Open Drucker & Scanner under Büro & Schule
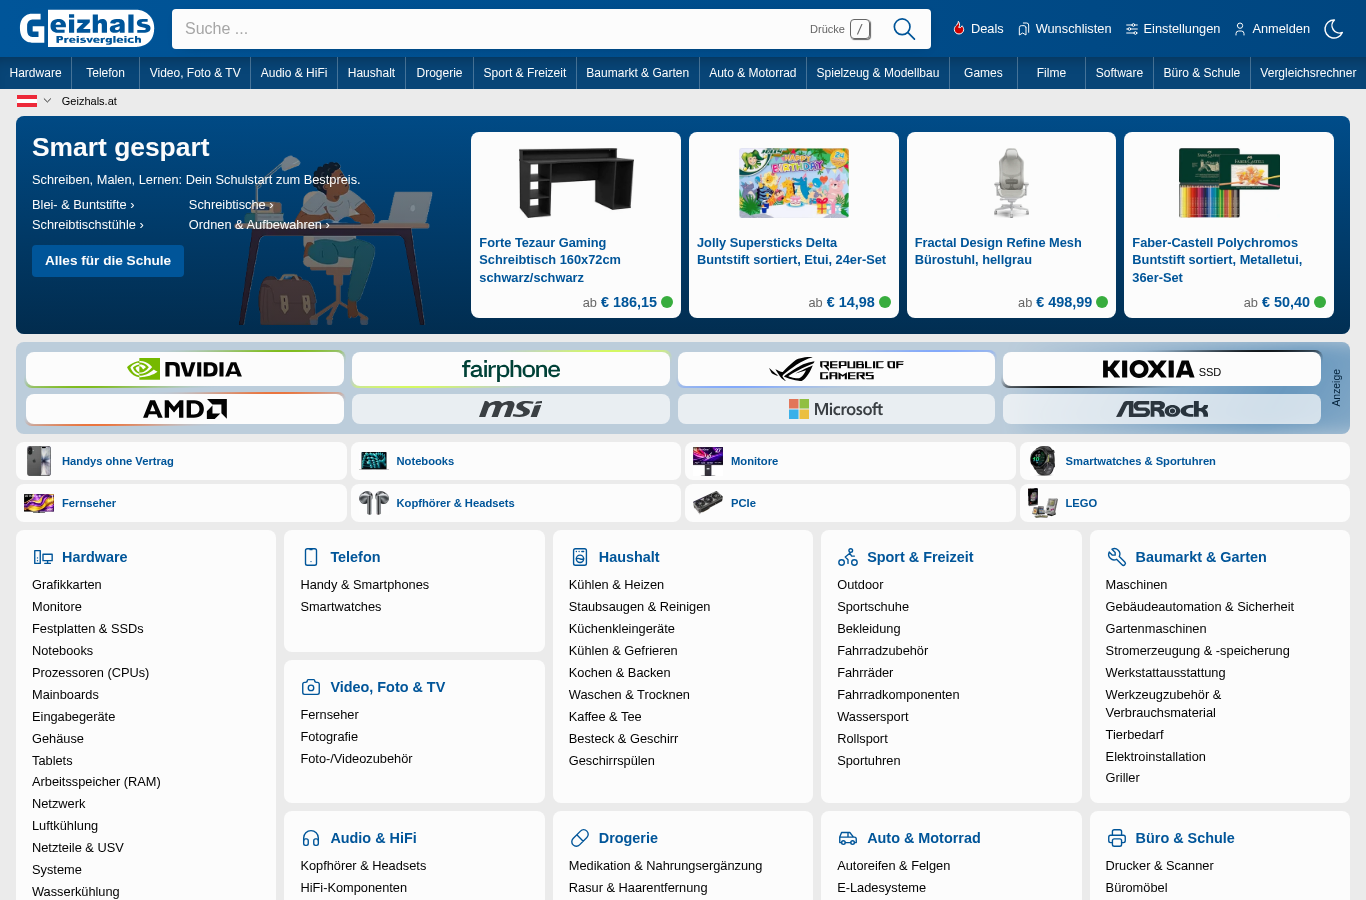Viewport: 1366px width, 900px height. point(1159,866)
